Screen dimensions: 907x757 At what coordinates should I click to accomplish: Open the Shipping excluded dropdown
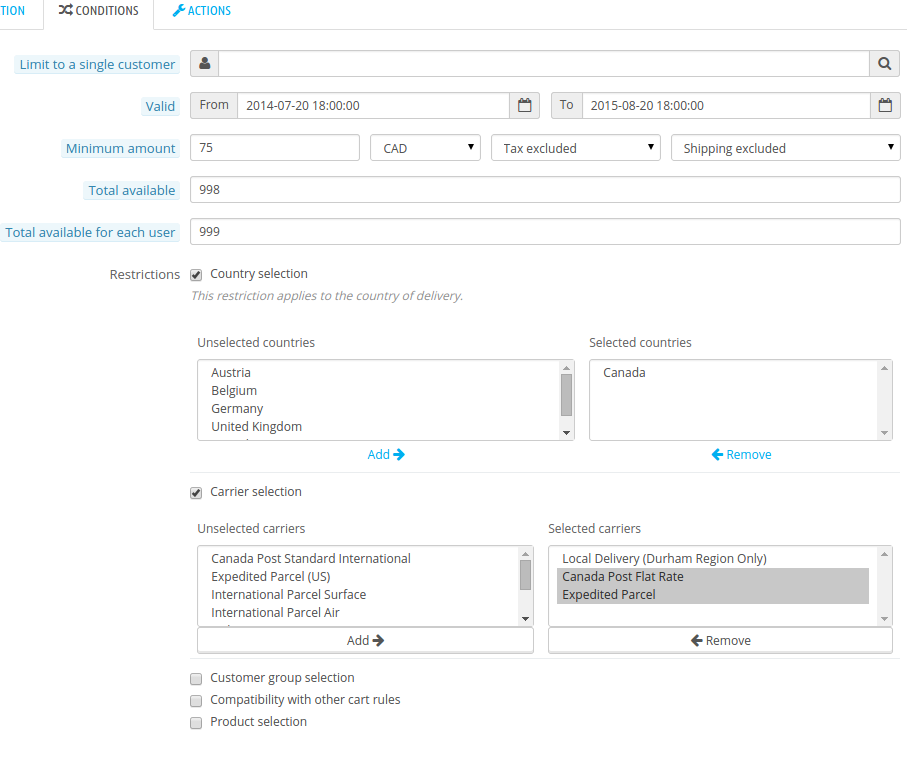tap(786, 148)
